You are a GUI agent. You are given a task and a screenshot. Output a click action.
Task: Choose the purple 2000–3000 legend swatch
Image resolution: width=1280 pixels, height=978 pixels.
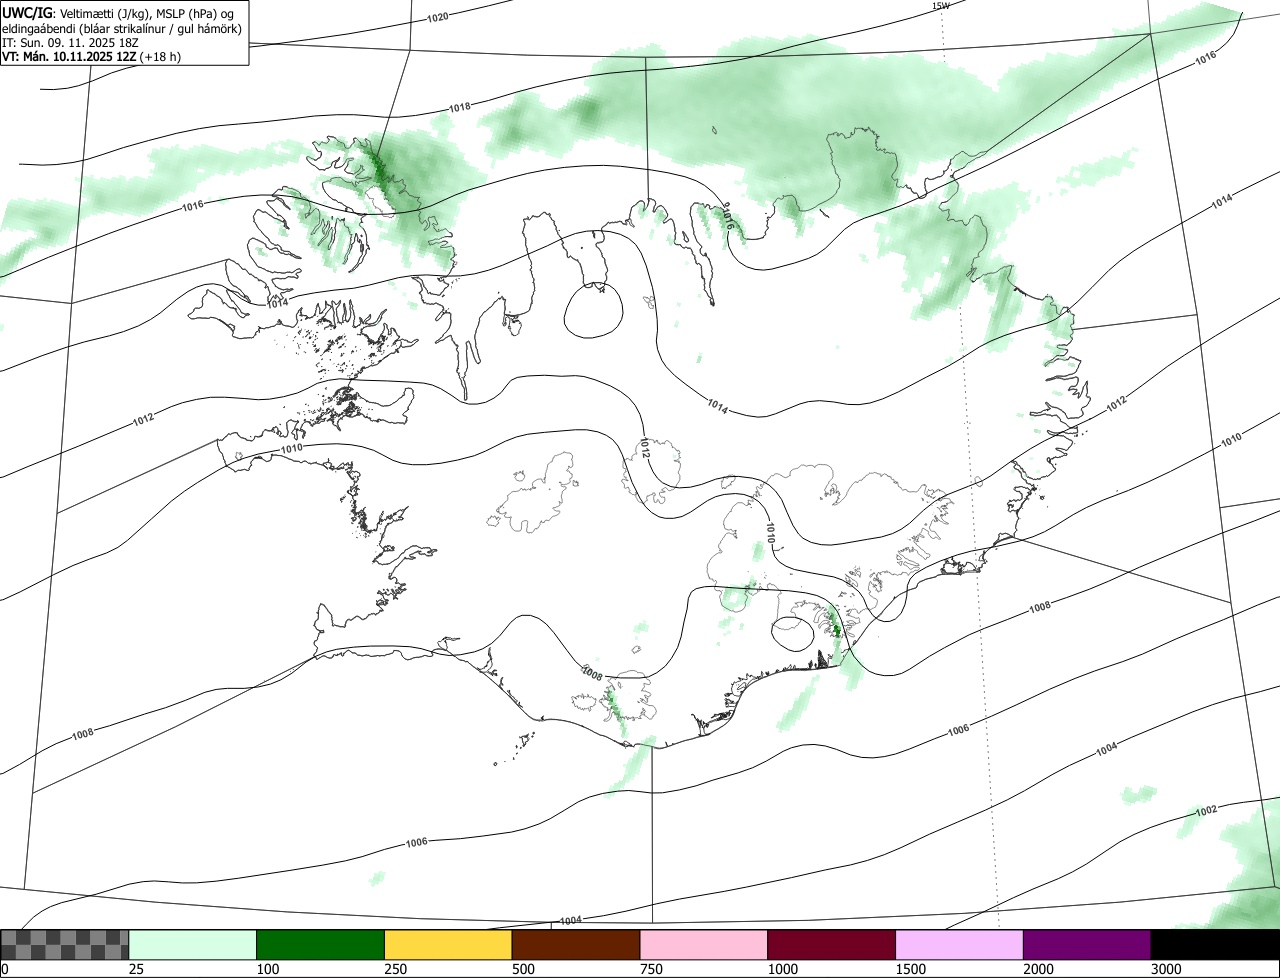1087,945
